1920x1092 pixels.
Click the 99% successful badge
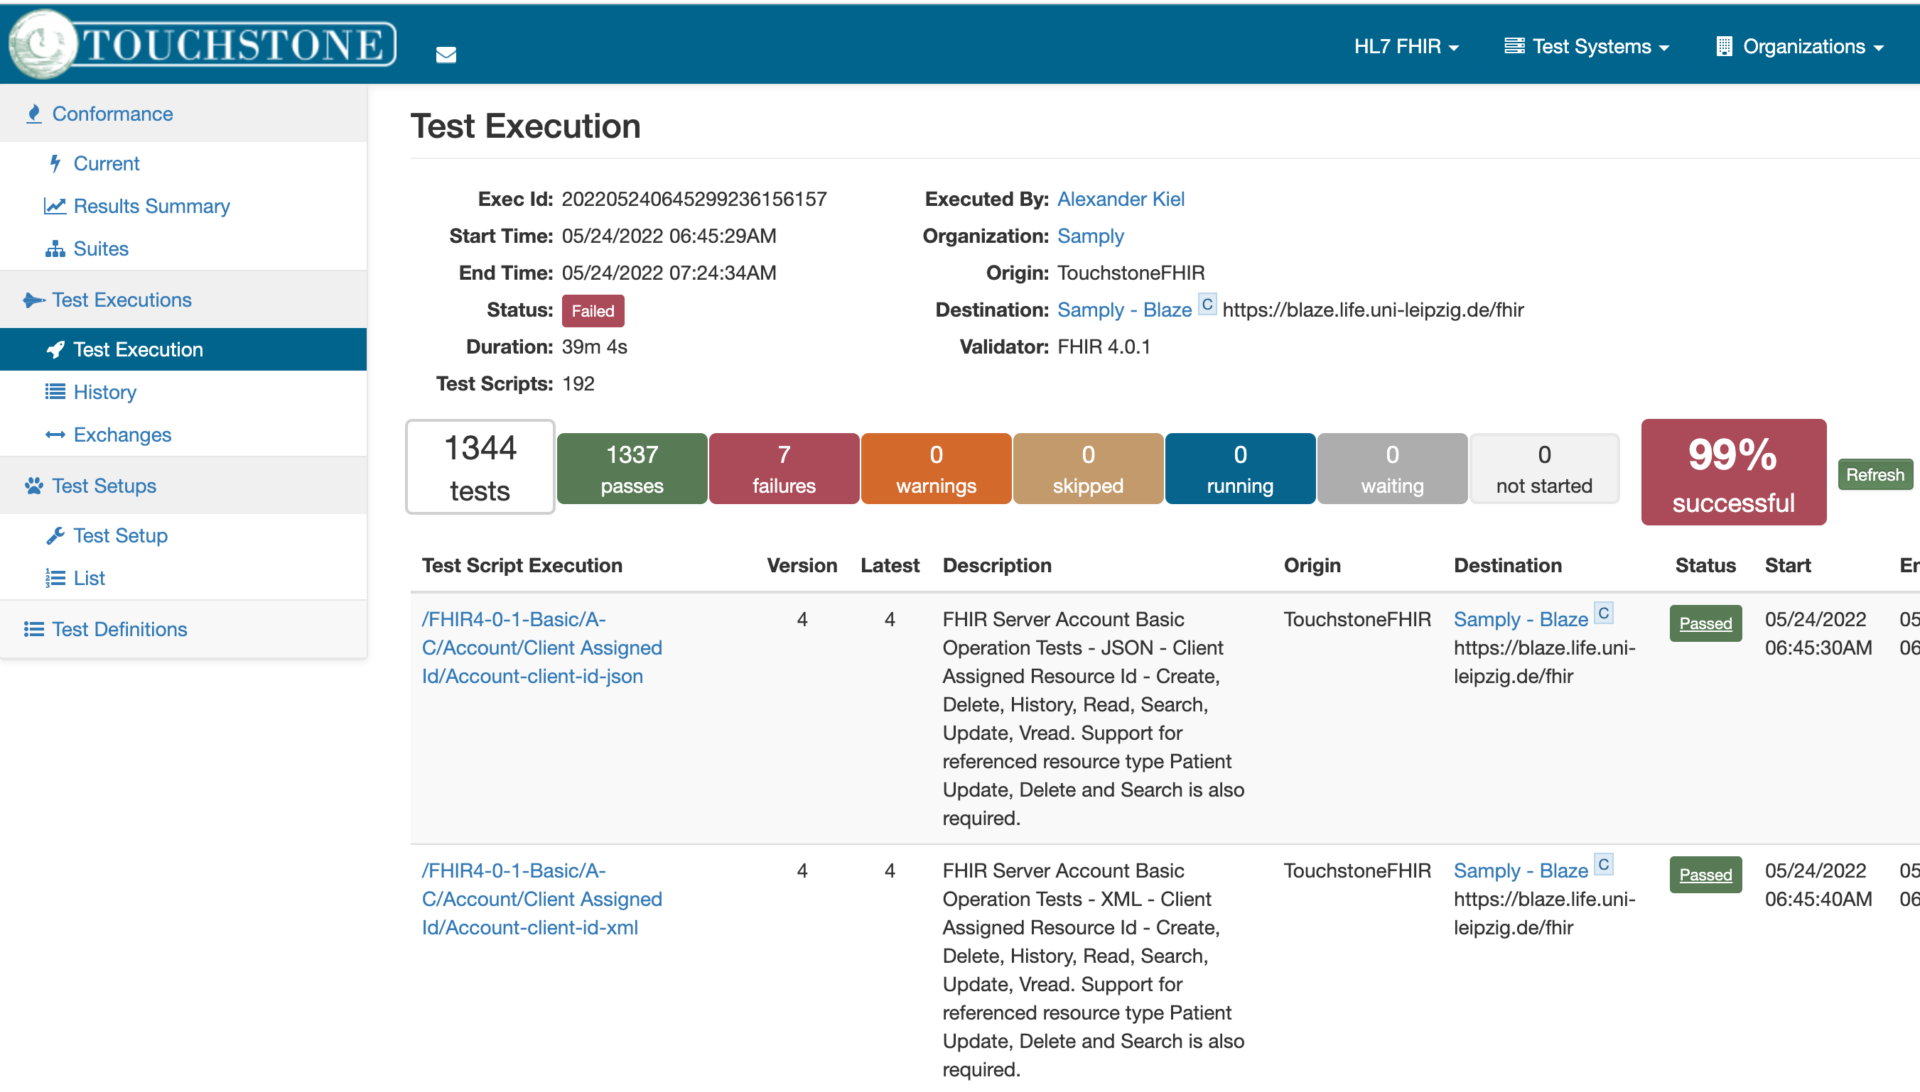[x=1734, y=472]
